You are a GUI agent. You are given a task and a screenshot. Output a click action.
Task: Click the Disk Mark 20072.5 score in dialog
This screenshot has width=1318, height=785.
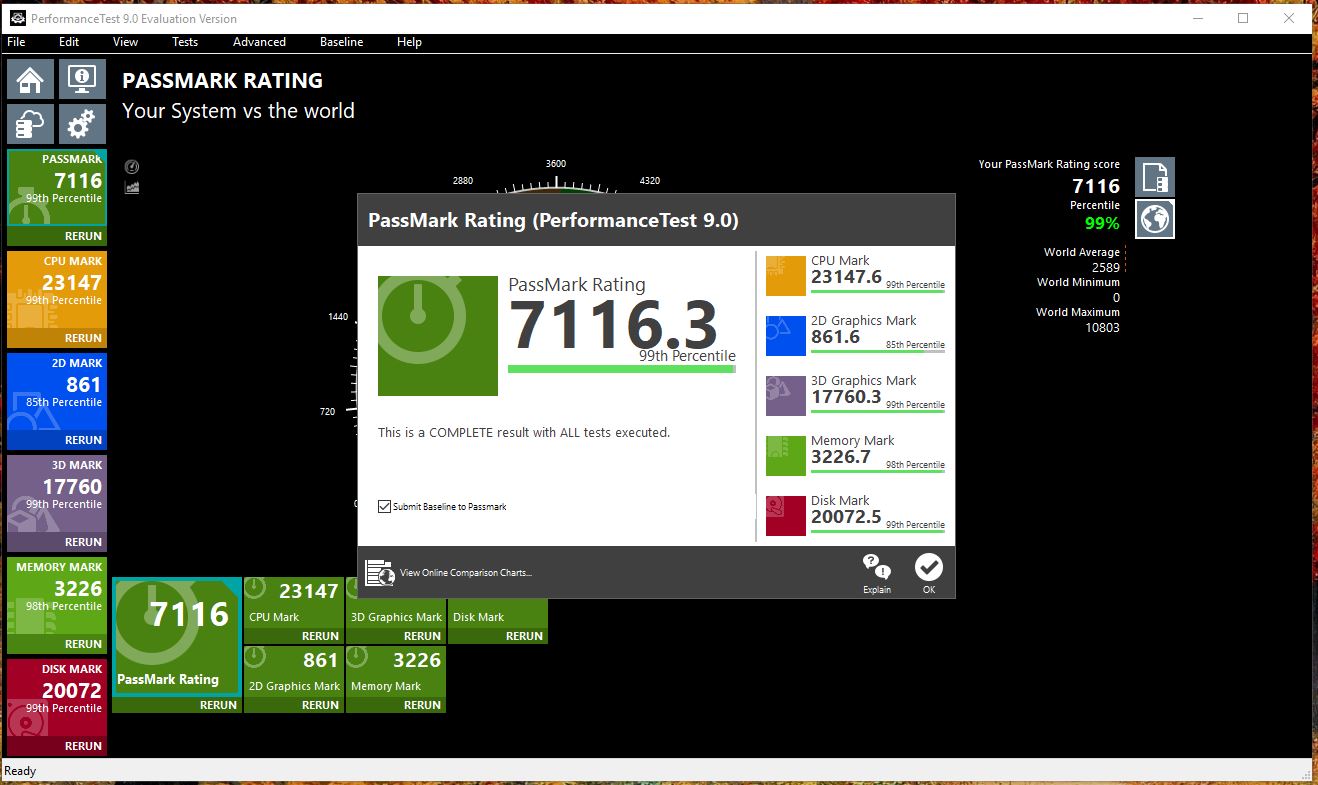[846, 517]
